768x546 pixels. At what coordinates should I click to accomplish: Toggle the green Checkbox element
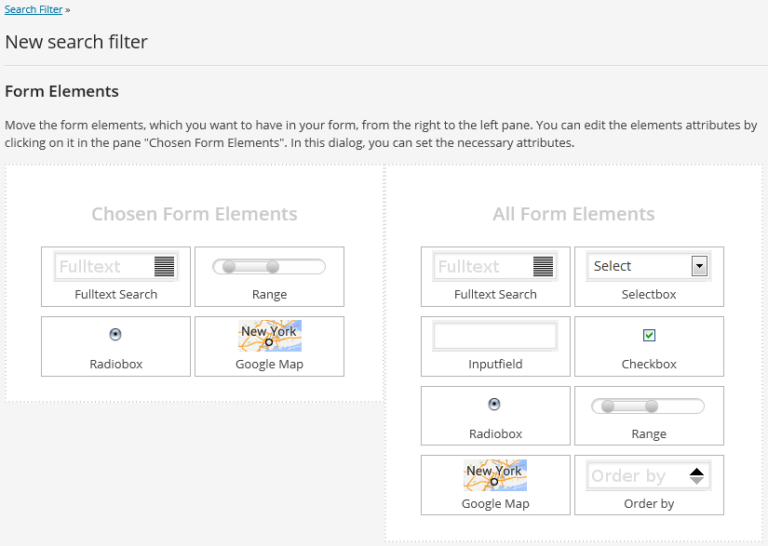click(x=649, y=335)
